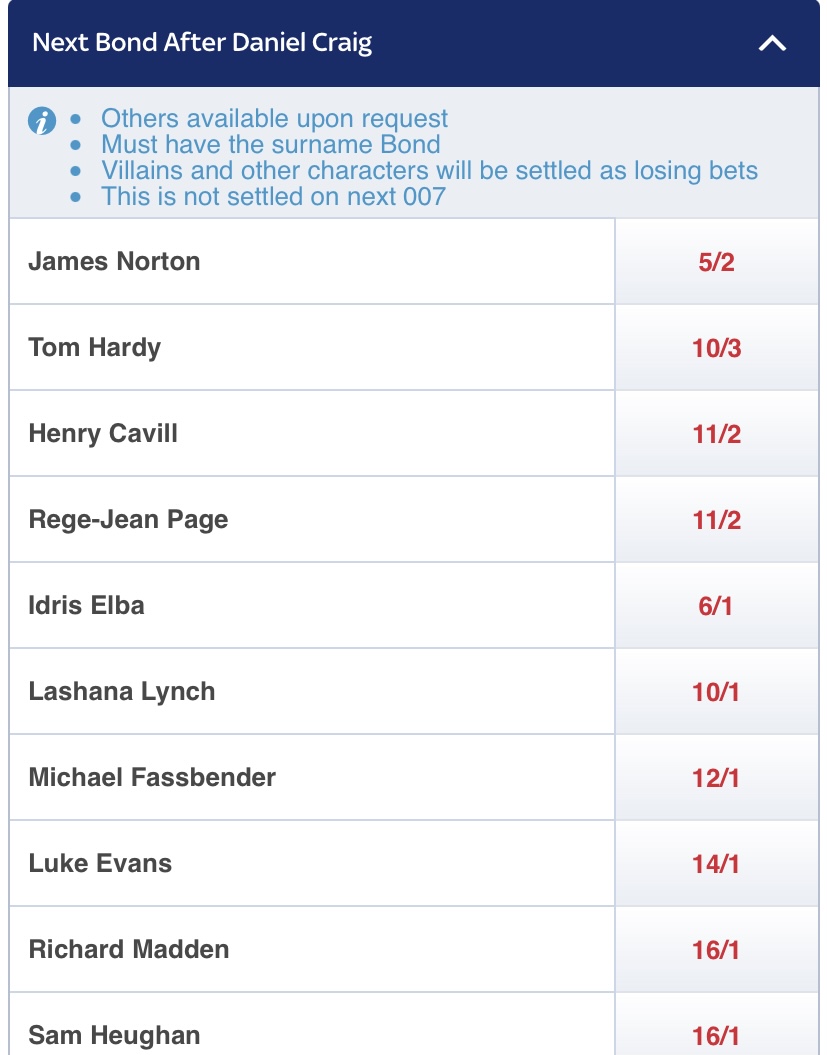Click the blue info icon
This screenshot has height=1055, width=827.
(42, 122)
